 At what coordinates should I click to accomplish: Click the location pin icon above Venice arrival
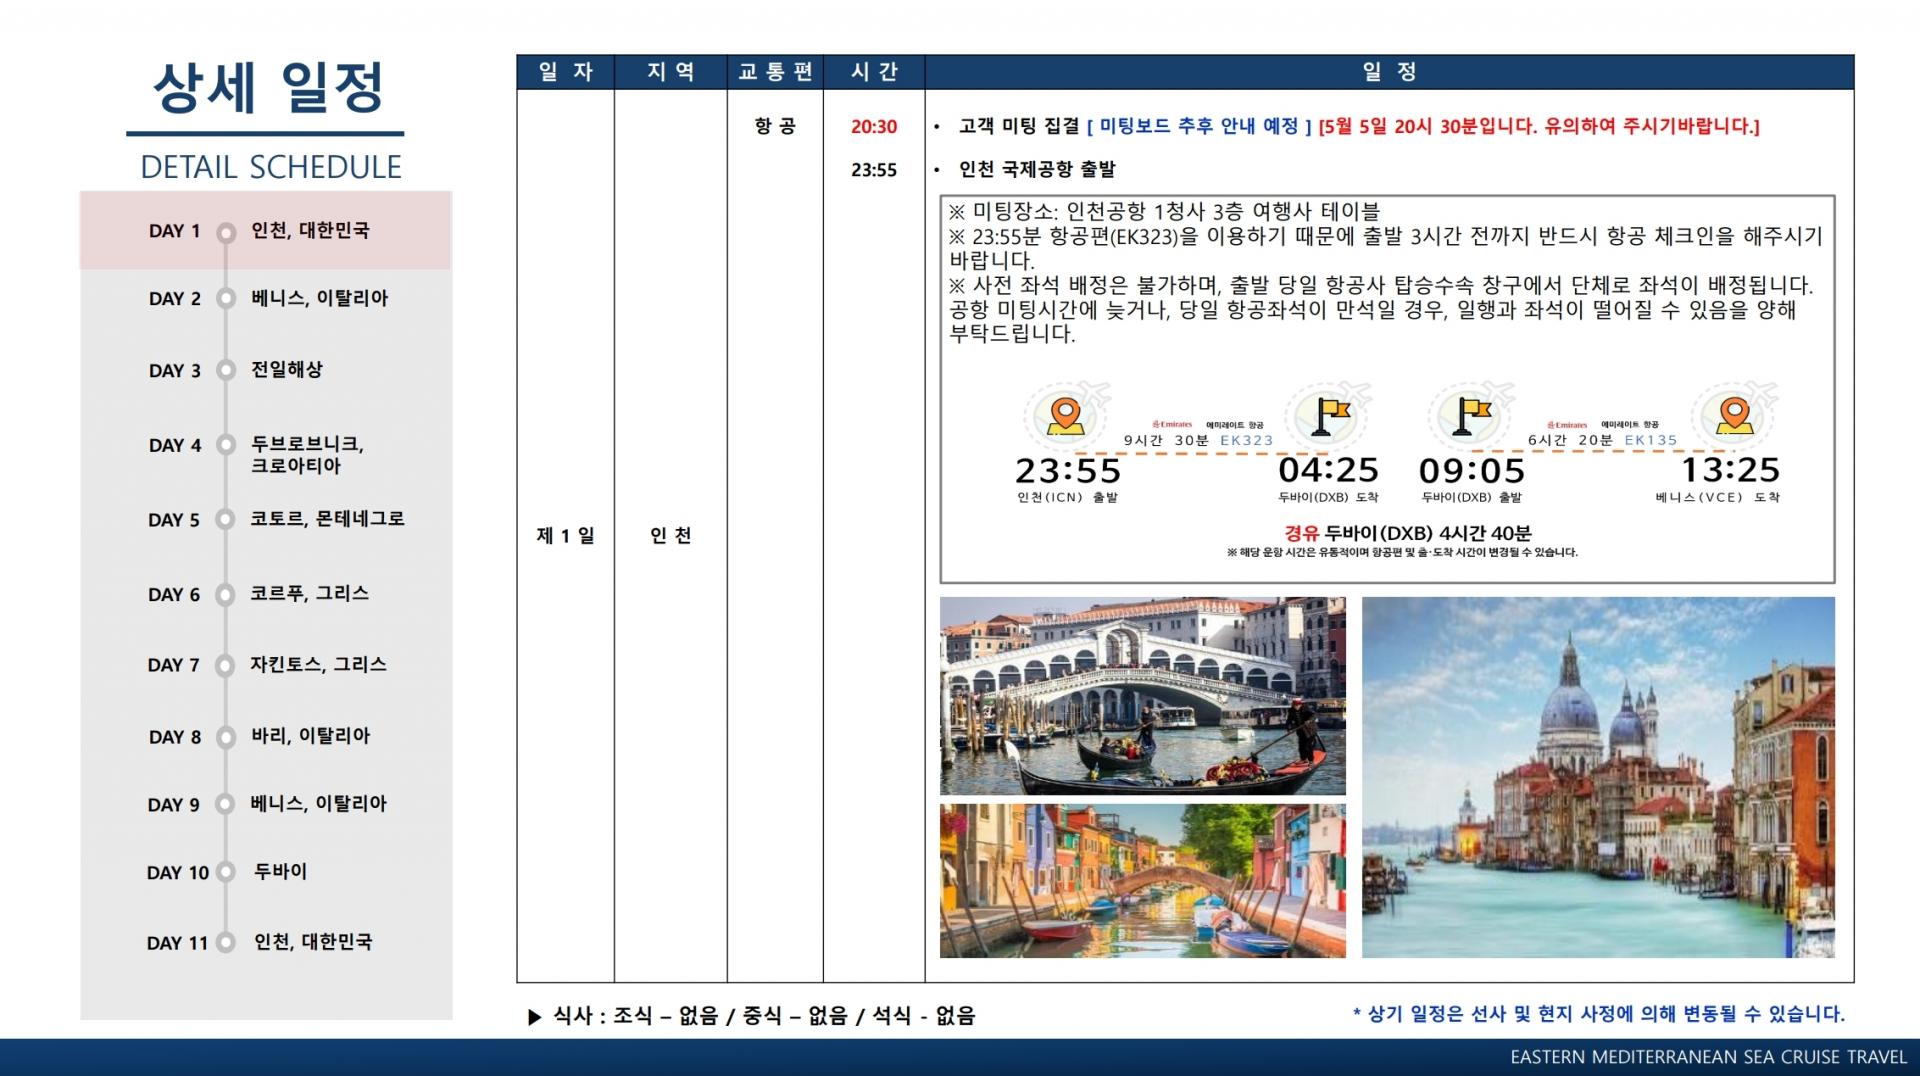click(1734, 416)
